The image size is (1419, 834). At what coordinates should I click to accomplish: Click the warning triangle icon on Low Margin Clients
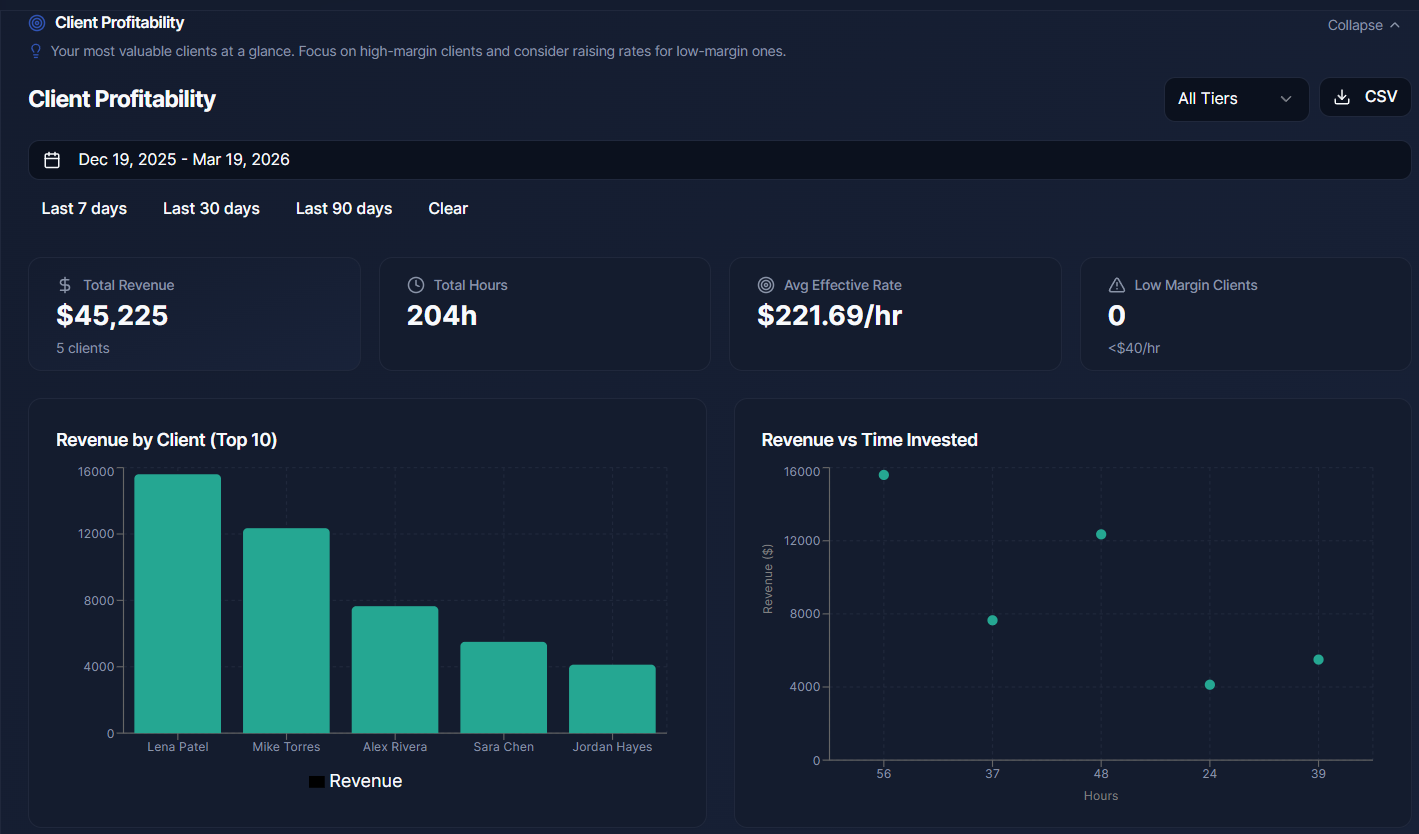pos(1117,285)
